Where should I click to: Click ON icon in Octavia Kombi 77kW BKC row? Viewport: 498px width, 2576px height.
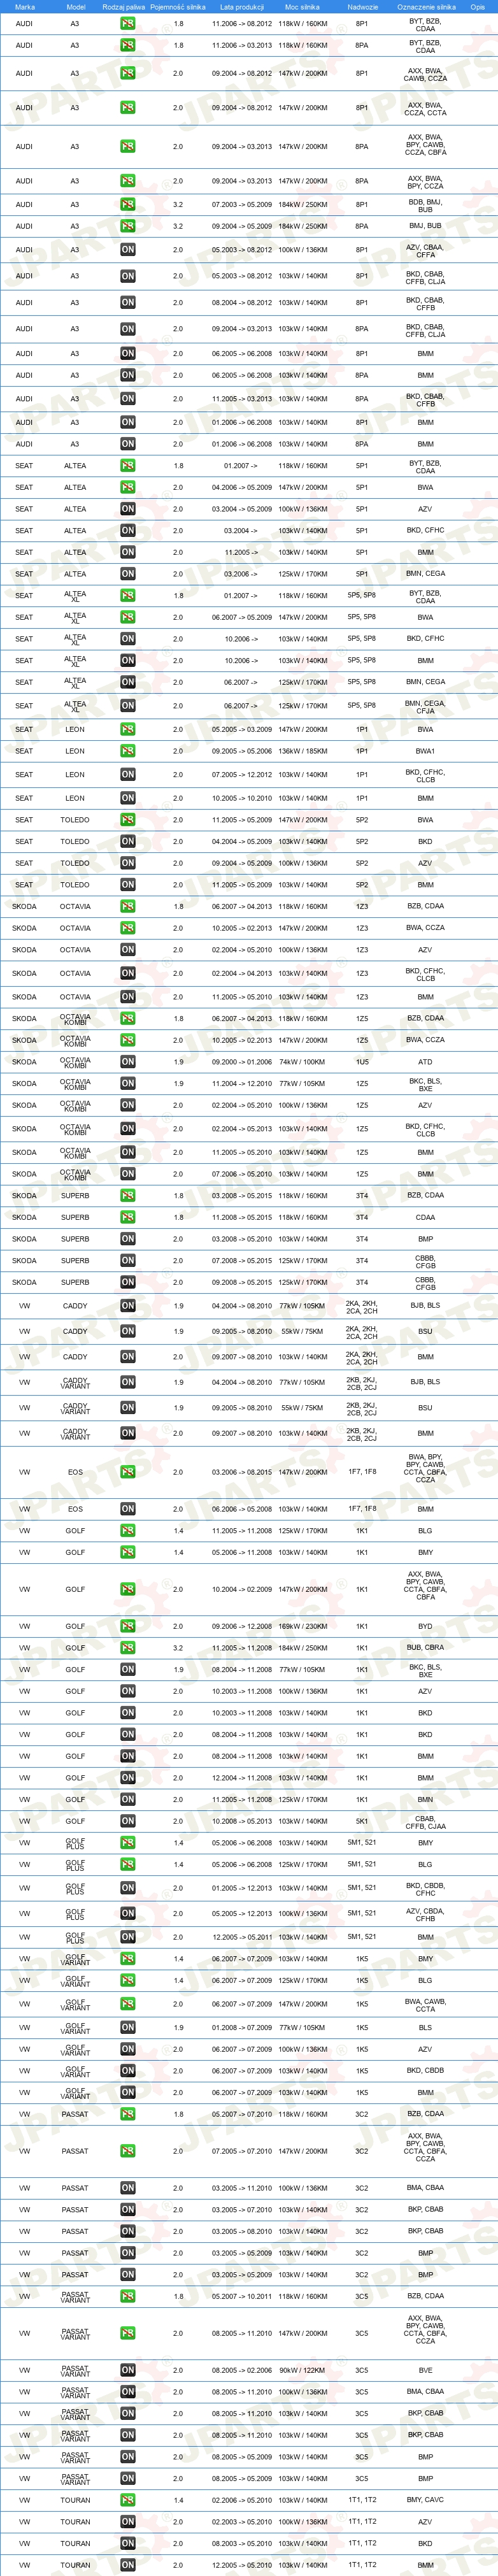coord(128,1084)
